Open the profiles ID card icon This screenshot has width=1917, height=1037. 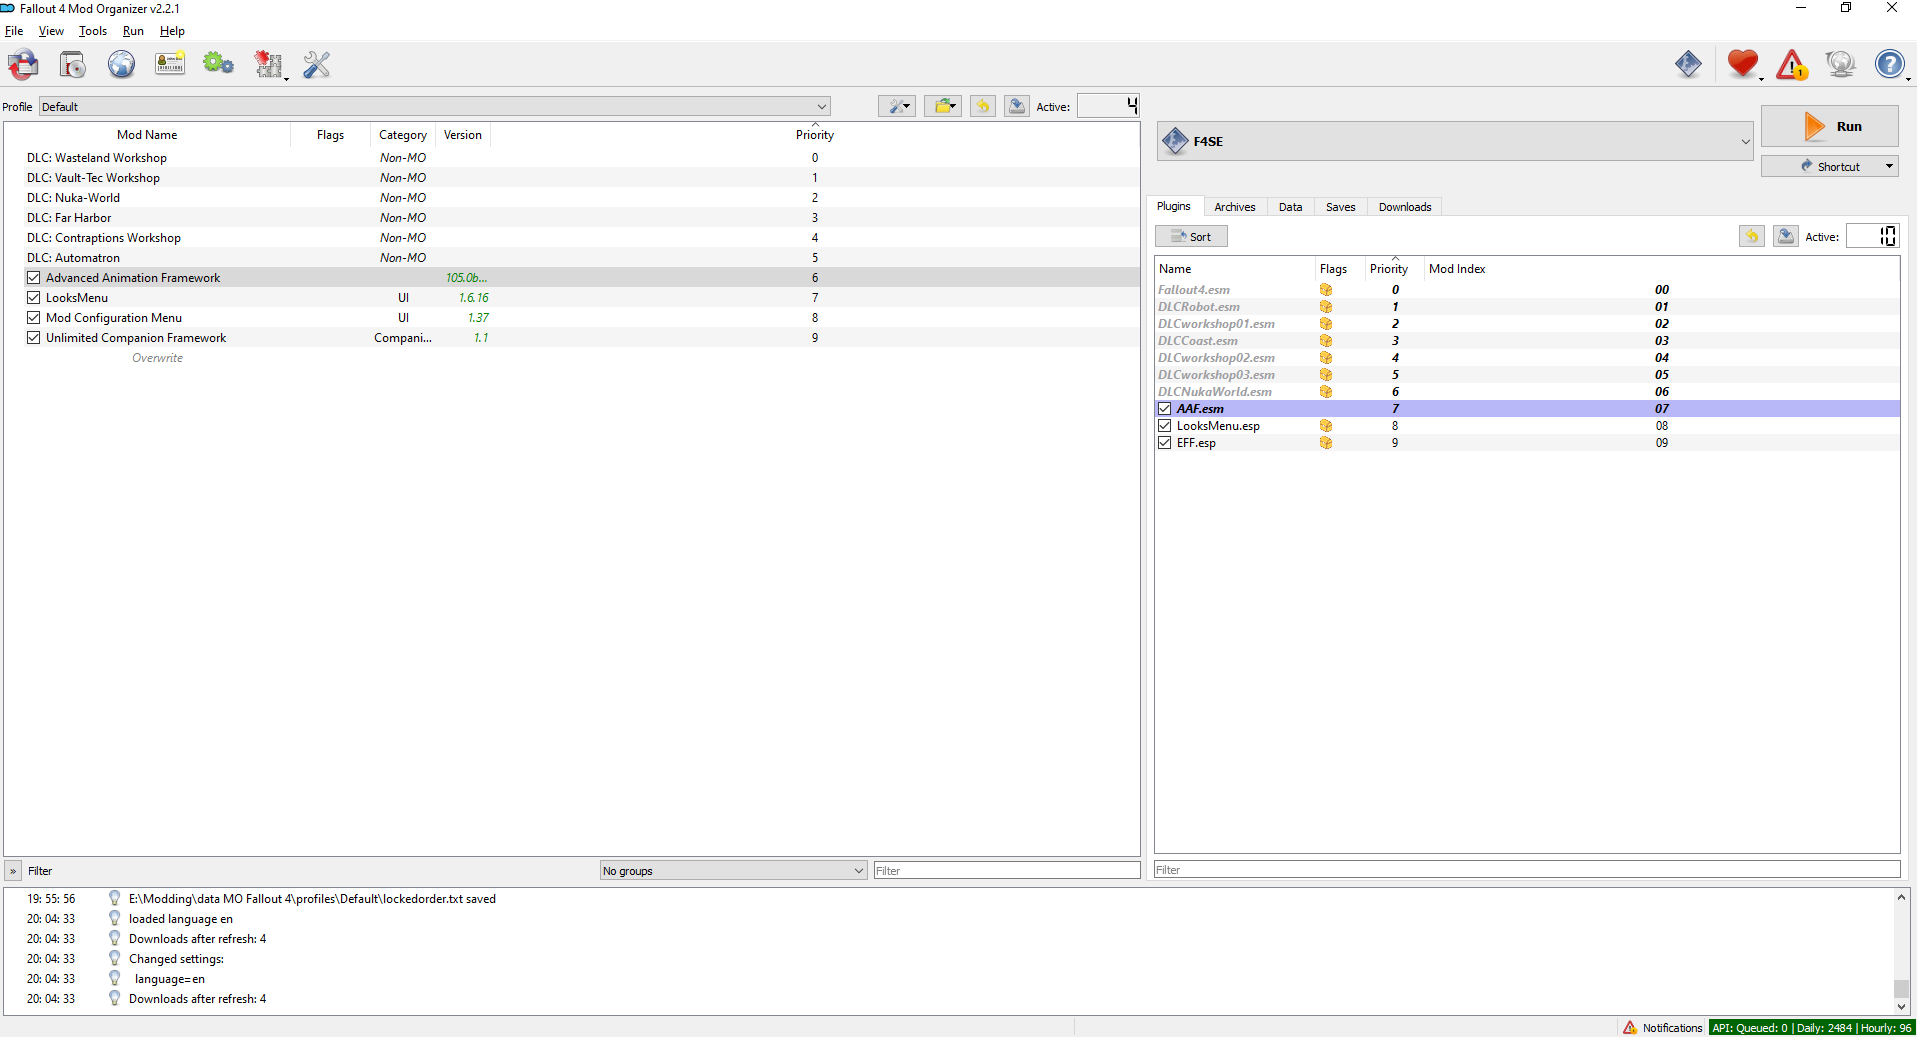pos(170,65)
